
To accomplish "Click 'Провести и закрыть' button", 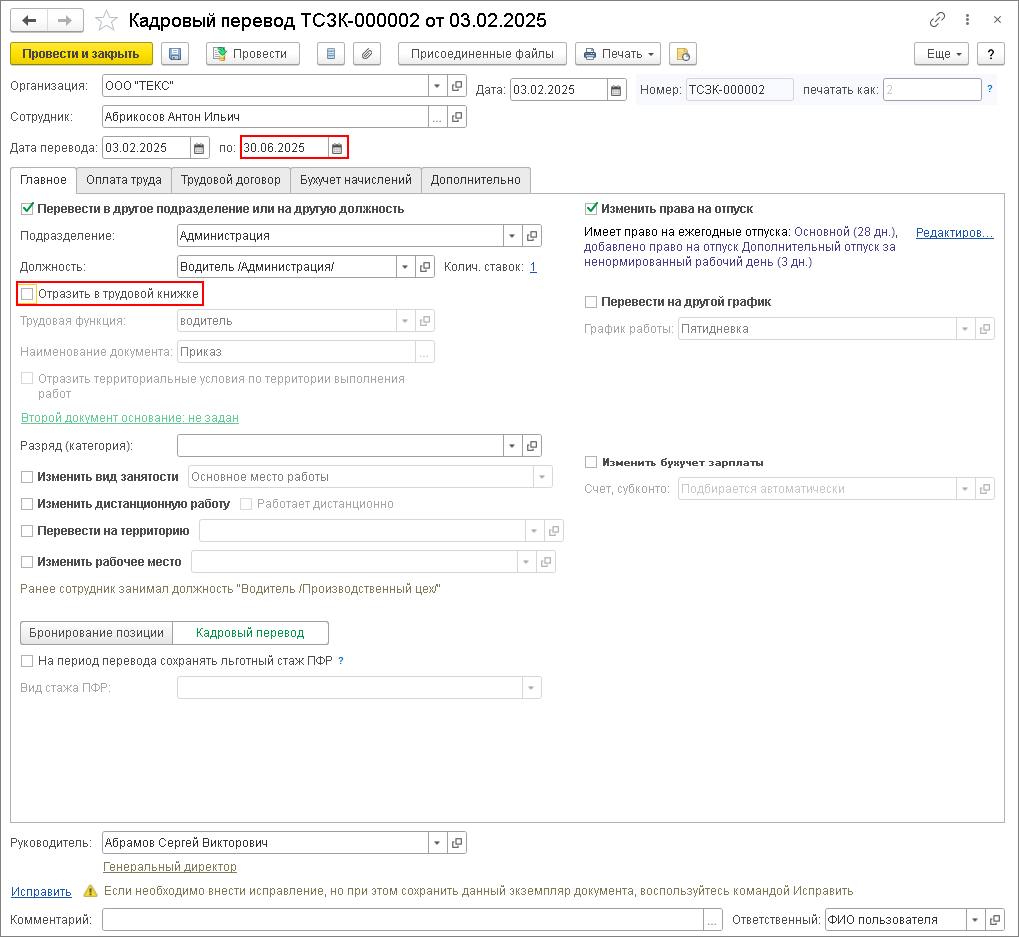I will pos(81,54).
